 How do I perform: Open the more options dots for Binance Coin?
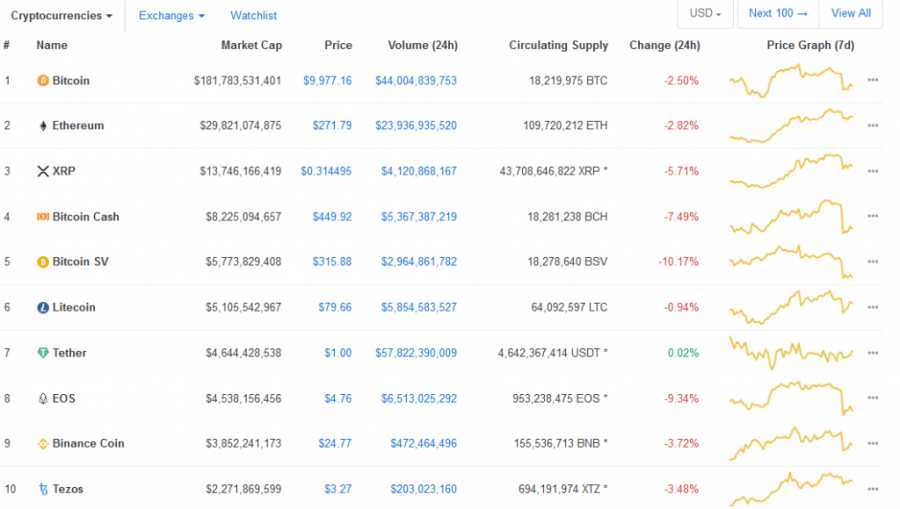[x=872, y=443]
